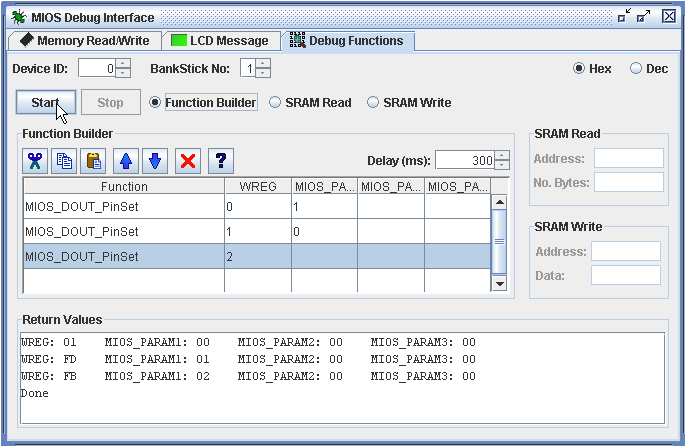Click the MIOS bug icon in title bar

click(x=19, y=17)
